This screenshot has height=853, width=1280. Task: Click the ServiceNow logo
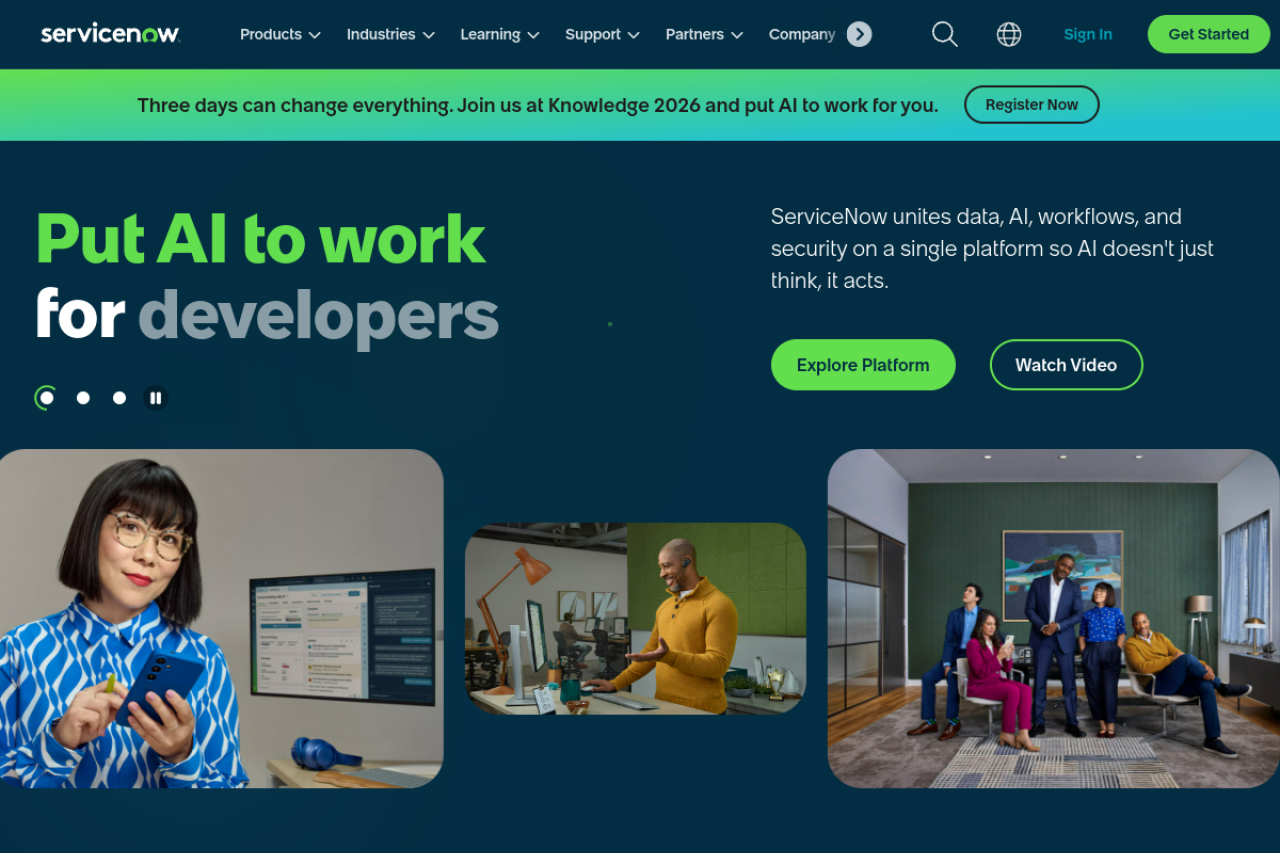[x=110, y=34]
